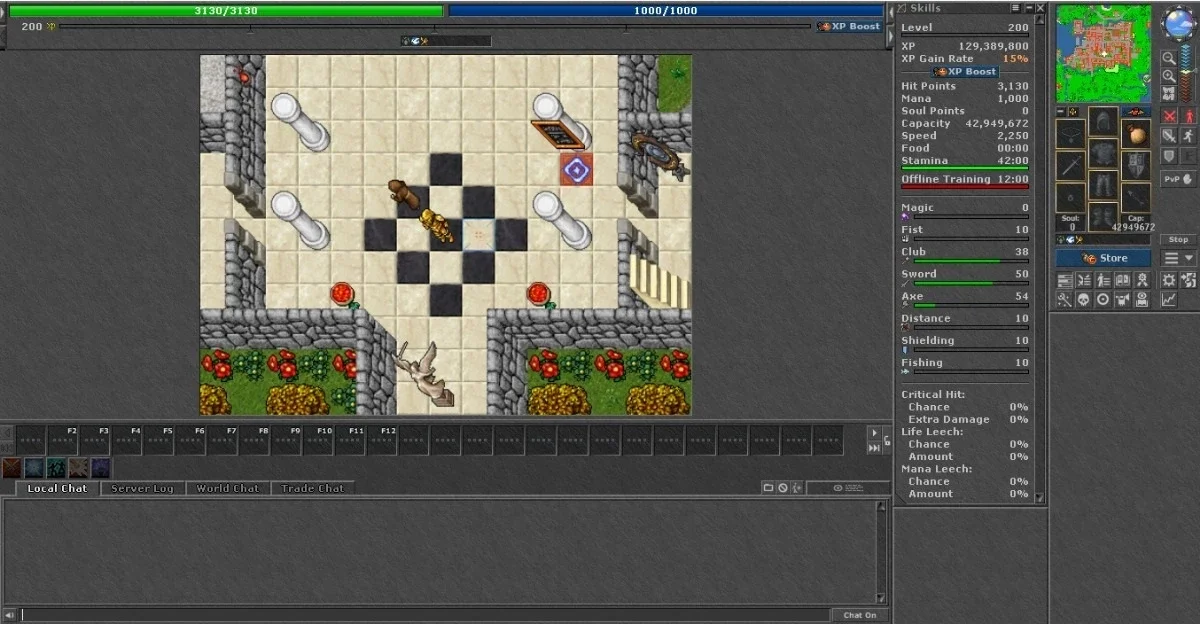This screenshot has height=624, width=1200.
Task: Click the purple teleport tile in the game view
Action: click(576, 169)
